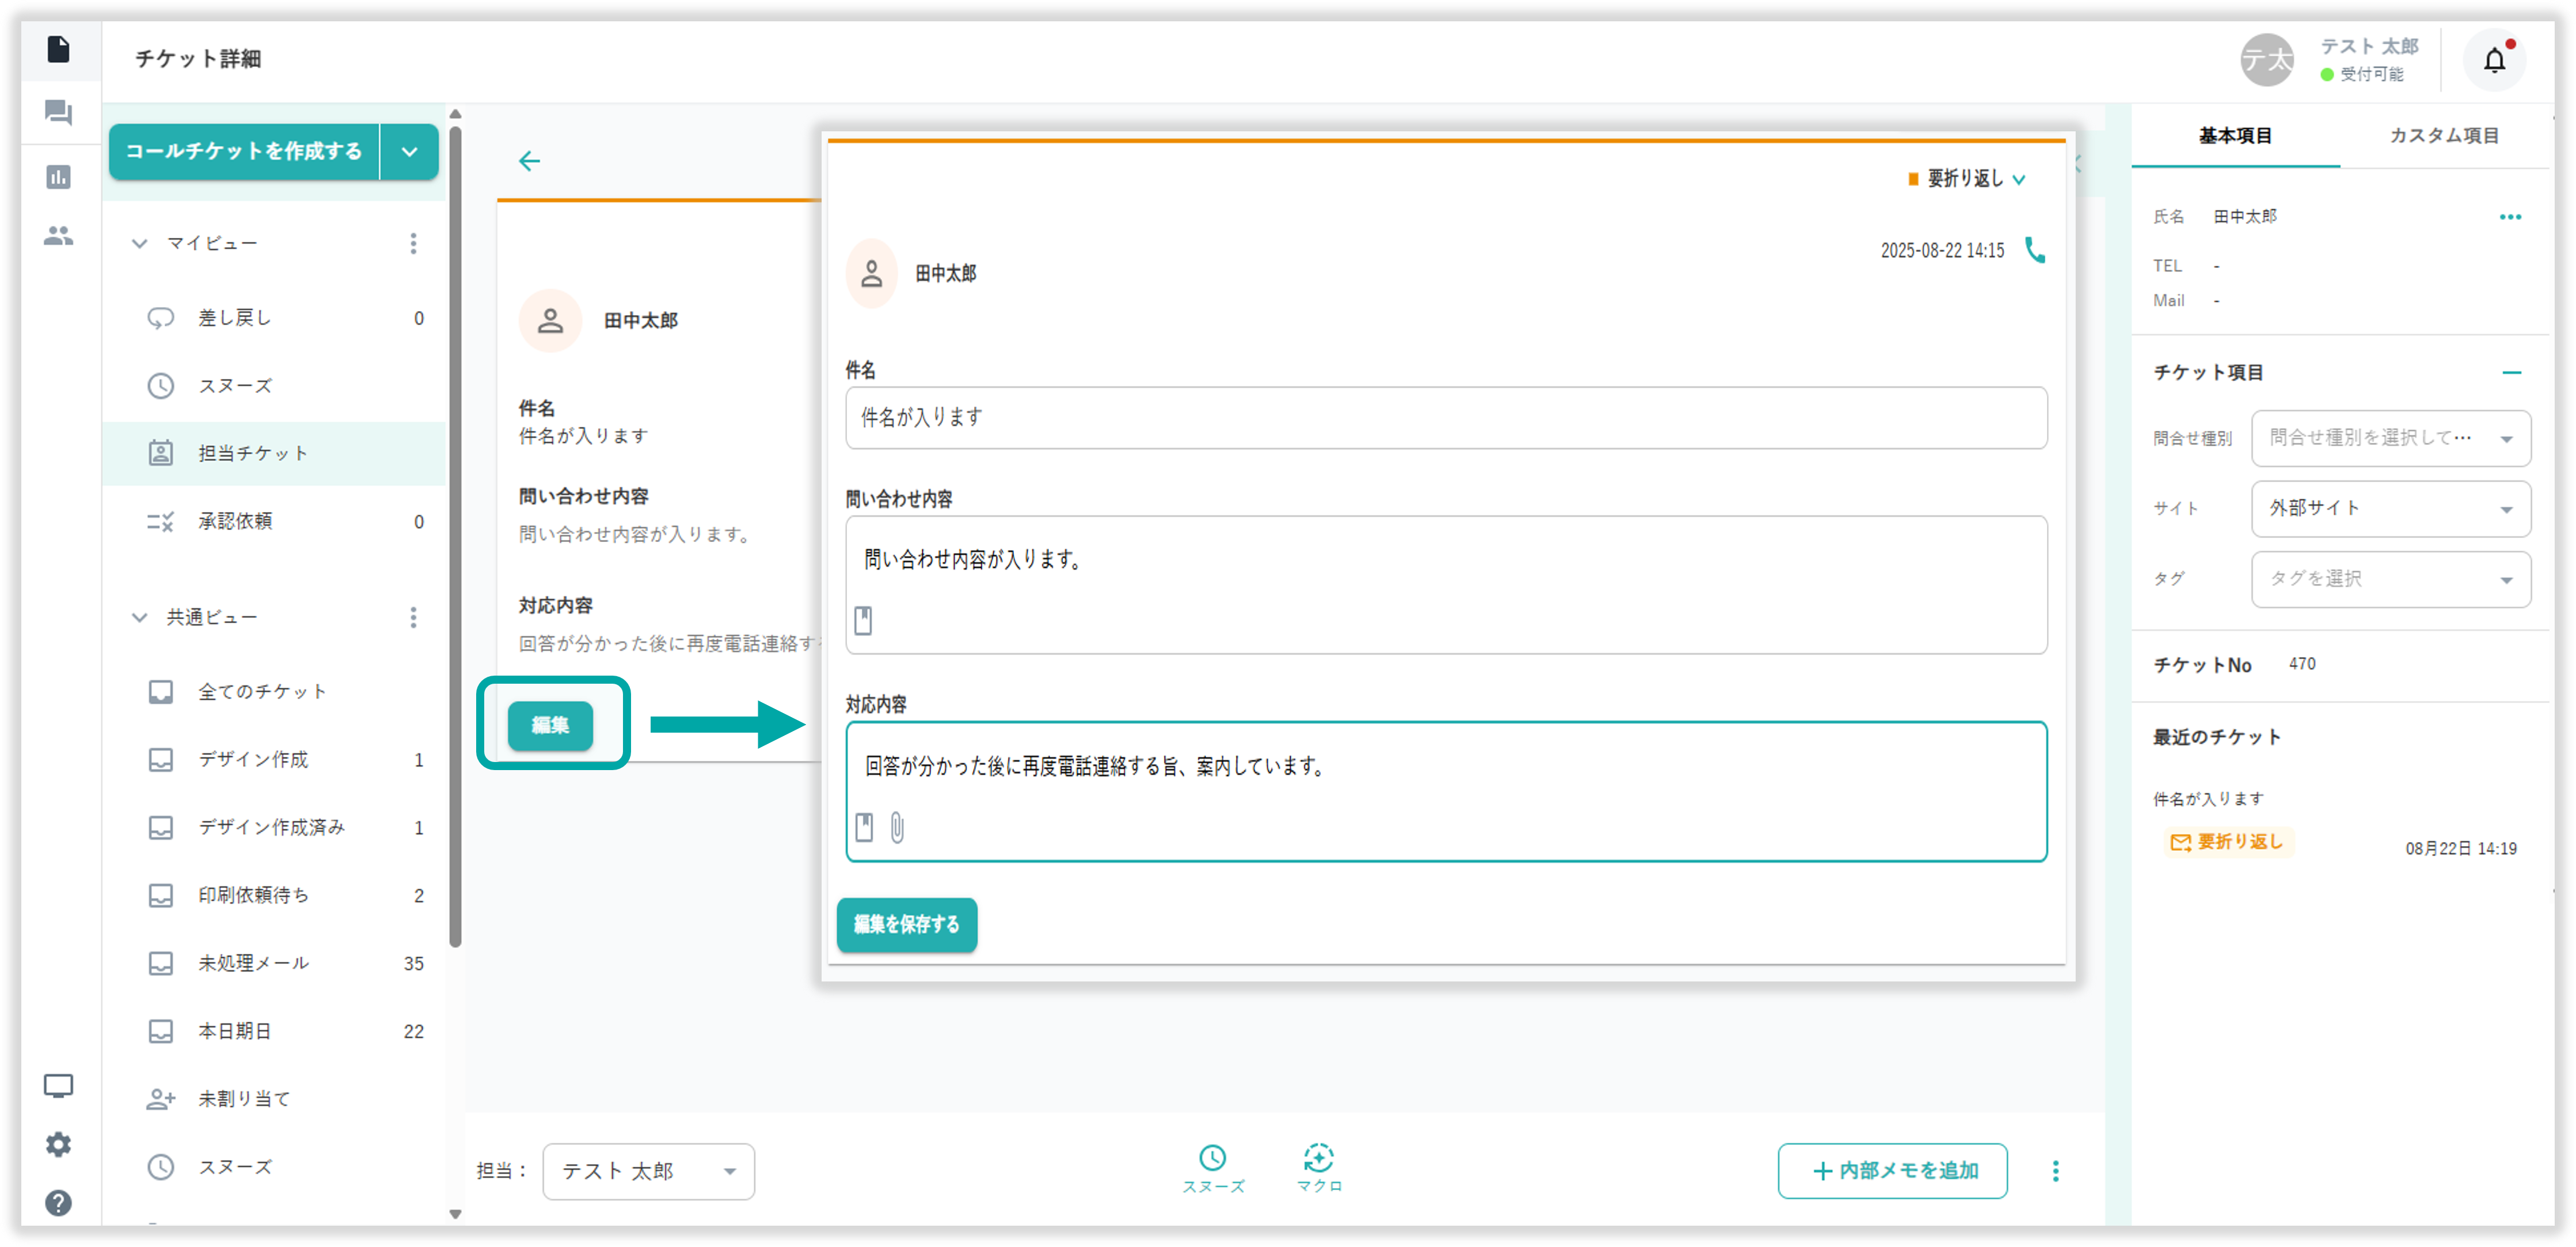Click the 編集を保存する button
This screenshot has width=2576, height=1247.
click(906, 924)
